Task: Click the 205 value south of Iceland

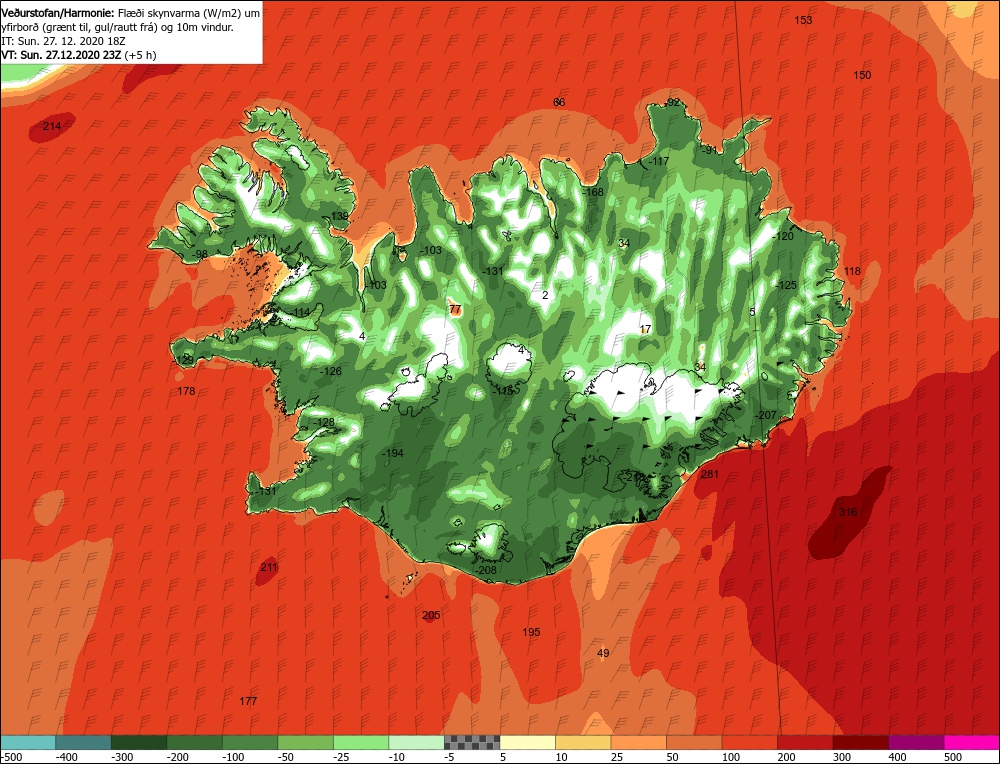Action: click(431, 615)
